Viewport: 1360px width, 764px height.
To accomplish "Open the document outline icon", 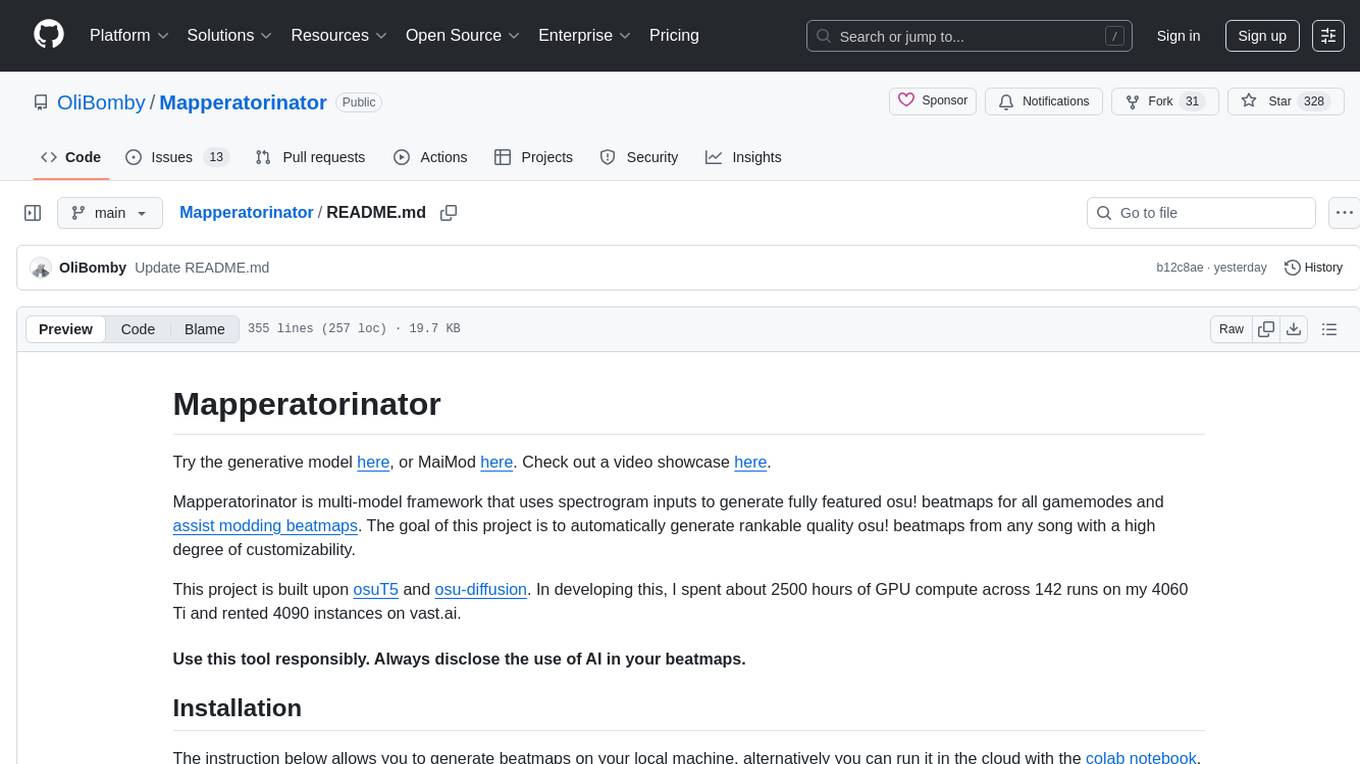I will 1329,329.
